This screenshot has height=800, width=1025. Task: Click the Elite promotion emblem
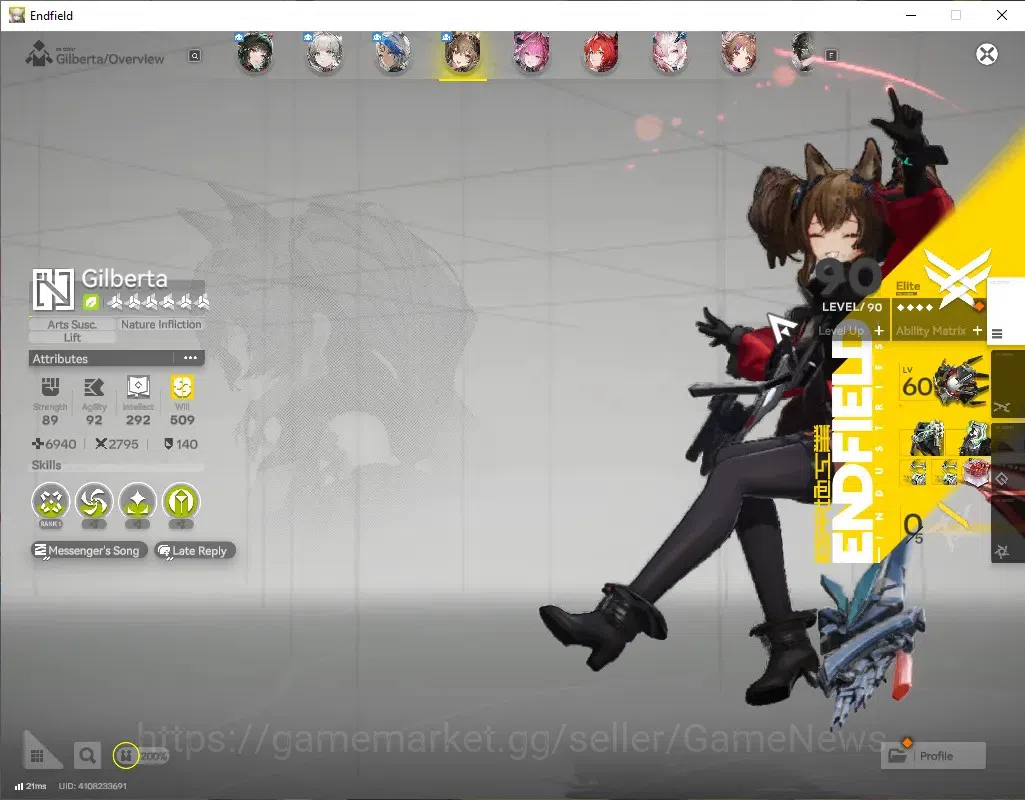tap(957, 278)
